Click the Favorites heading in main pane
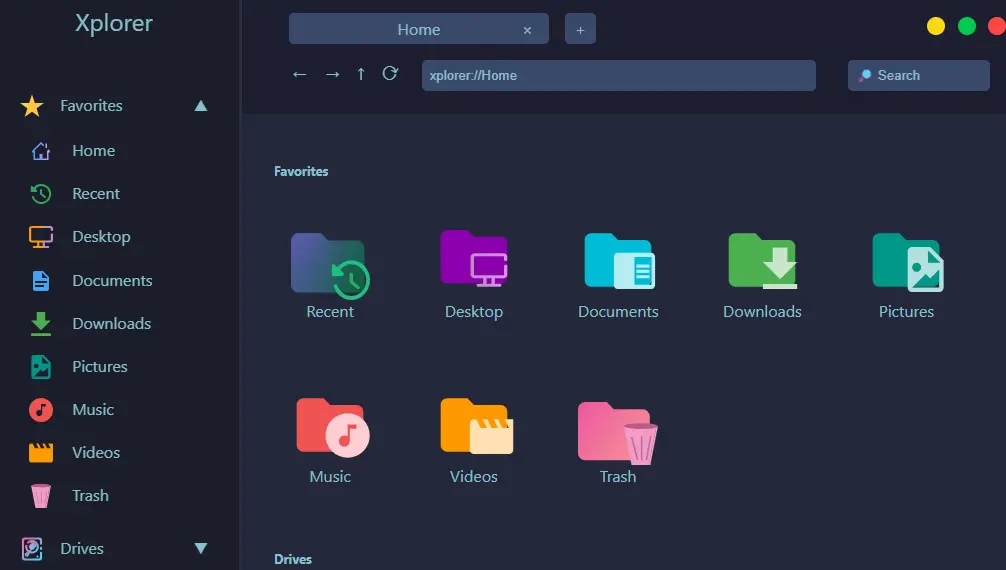1006x570 pixels. click(x=301, y=171)
